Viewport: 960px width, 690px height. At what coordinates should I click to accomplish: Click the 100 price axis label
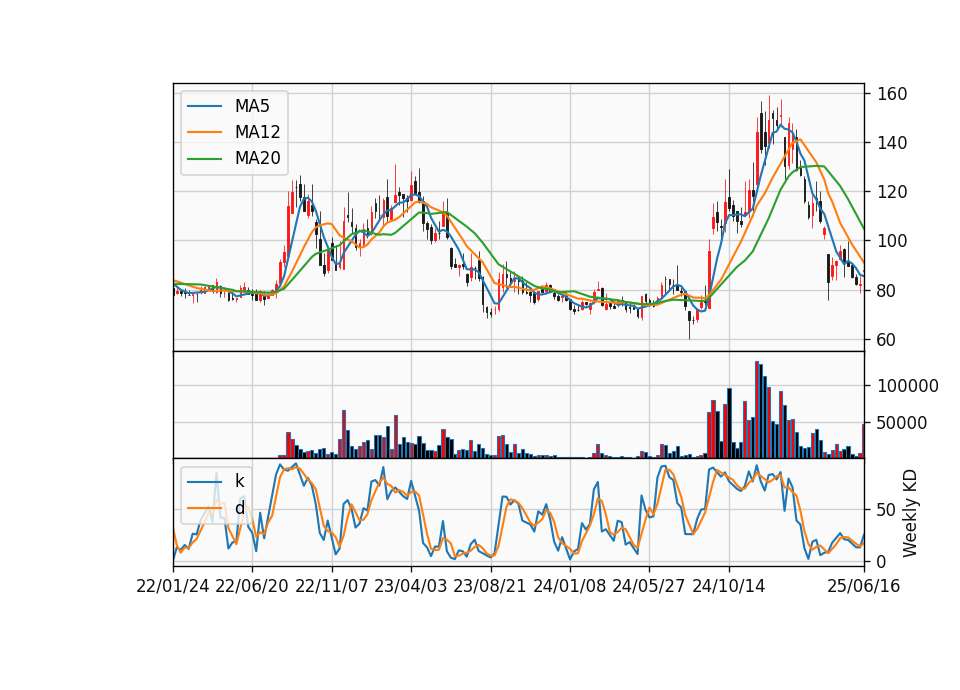point(892,241)
